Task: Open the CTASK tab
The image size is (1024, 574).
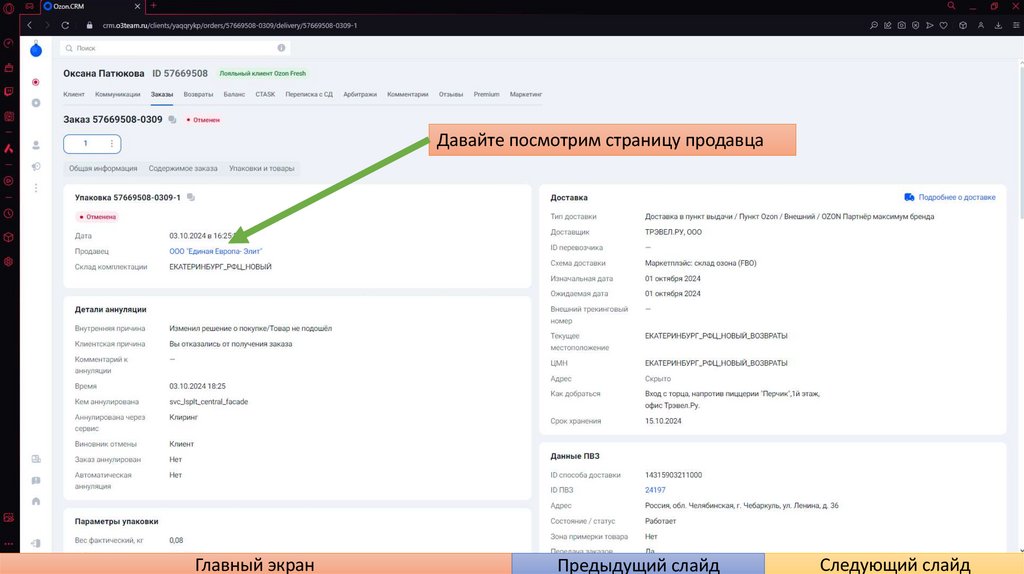Action: 265,94
